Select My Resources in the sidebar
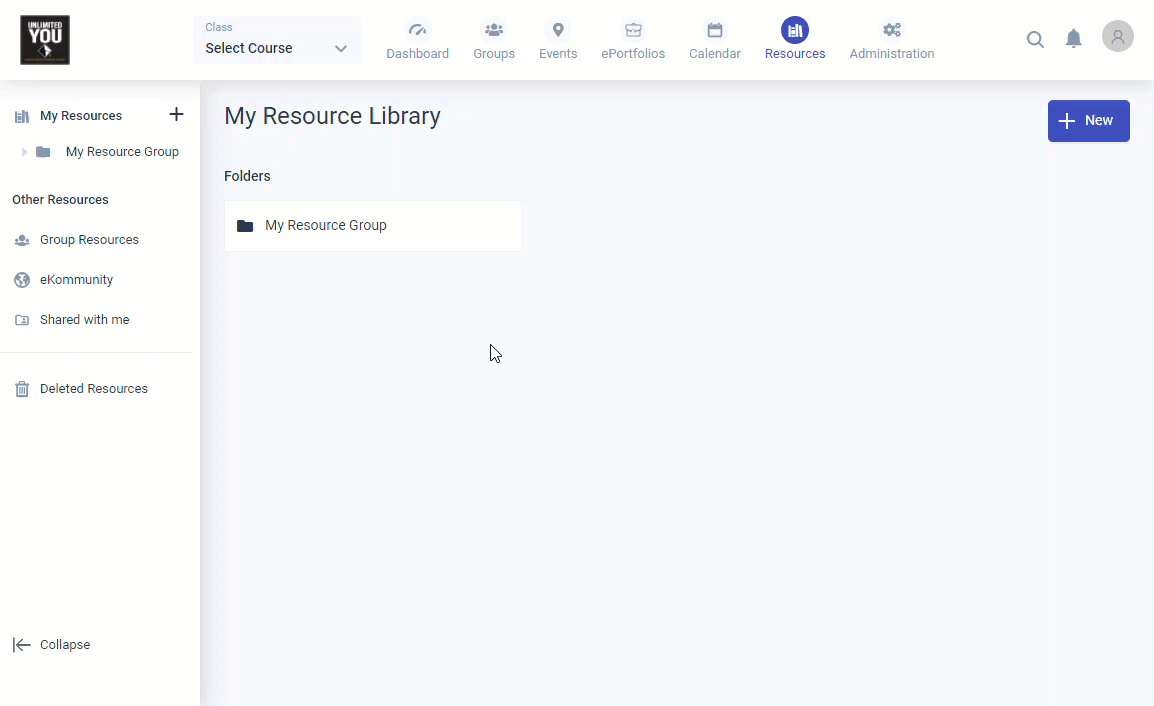 point(81,116)
